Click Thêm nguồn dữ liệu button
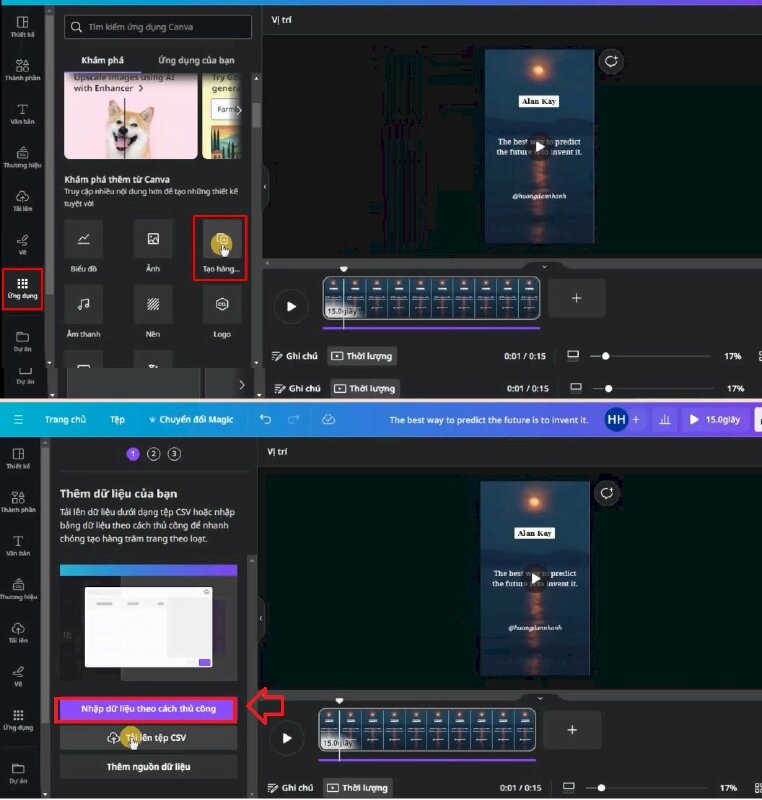762x800 pixels. (148, 767)
